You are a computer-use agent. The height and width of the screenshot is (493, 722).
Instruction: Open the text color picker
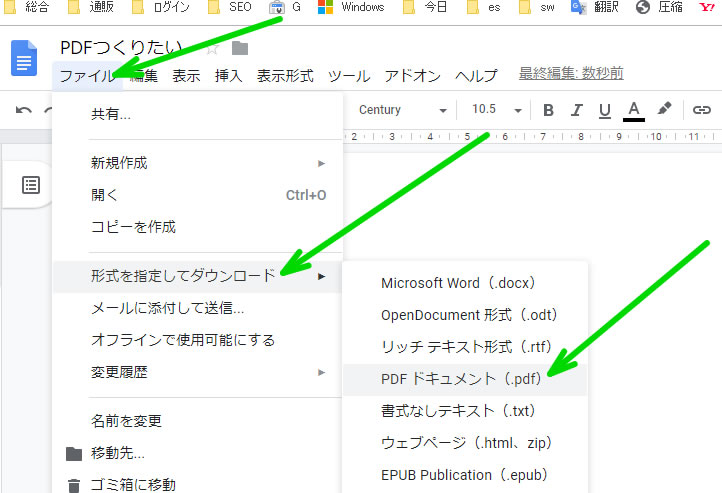633,110
